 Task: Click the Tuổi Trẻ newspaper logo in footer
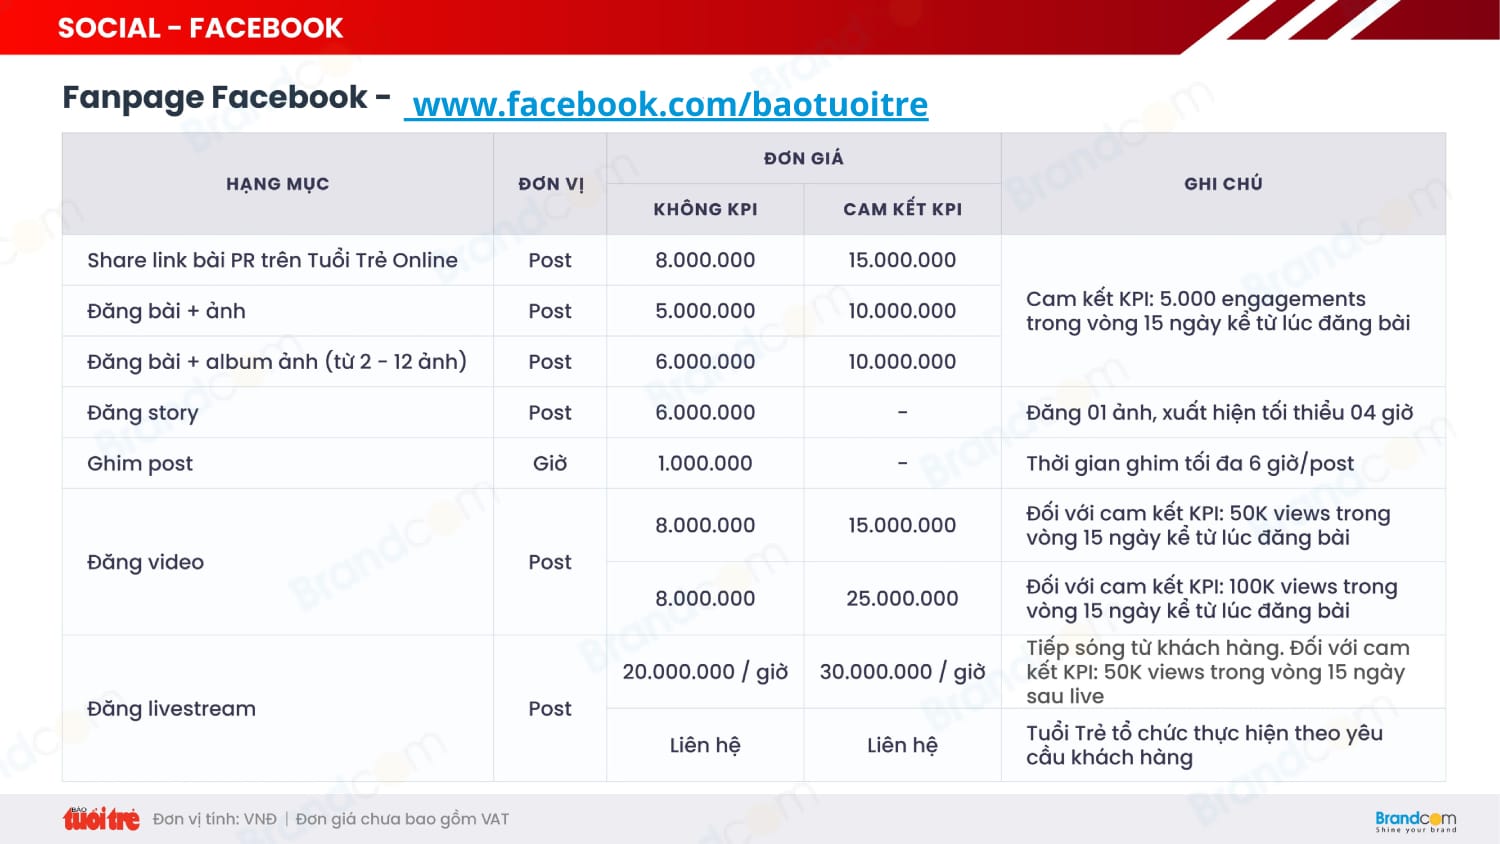[x=100, y=818]
